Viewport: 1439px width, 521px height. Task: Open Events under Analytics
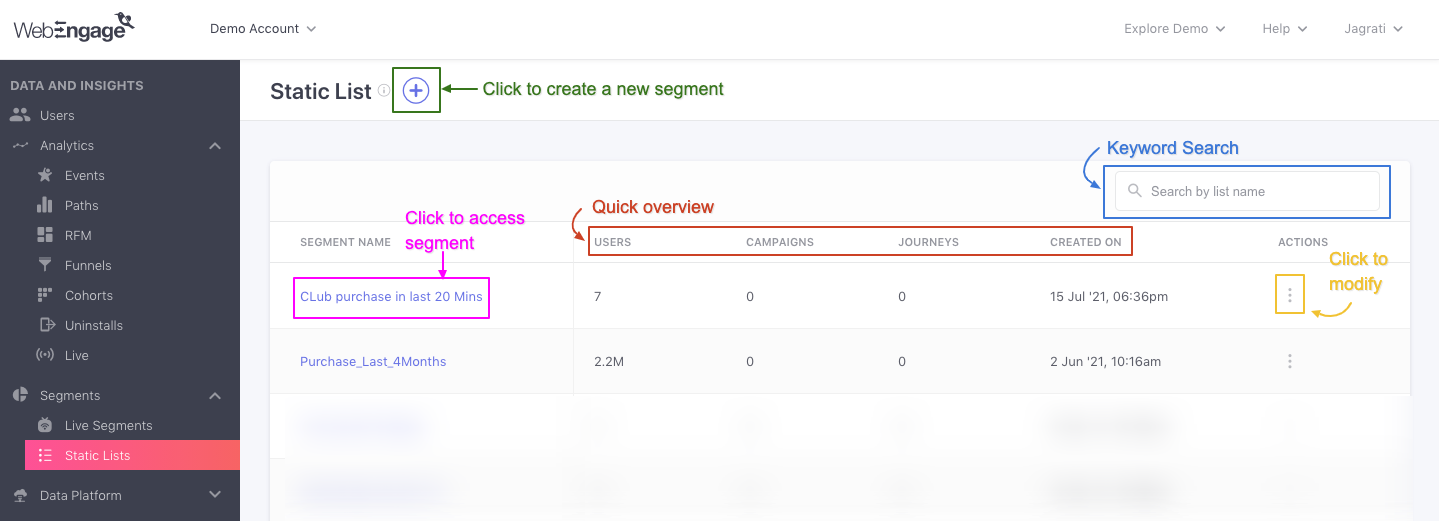pos(85,175)
